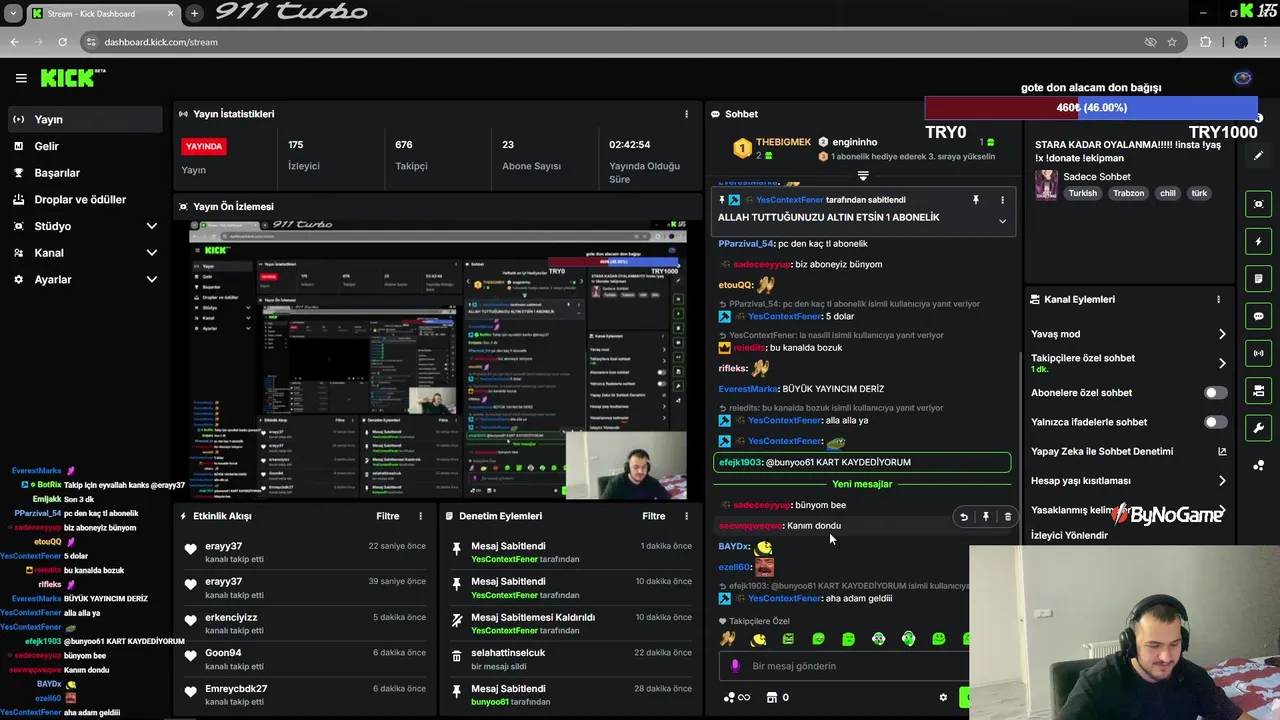1280x720 pixels.
Task: Unpin the pinned chat message
Action: pyautogui.click(x=976, y=200)
